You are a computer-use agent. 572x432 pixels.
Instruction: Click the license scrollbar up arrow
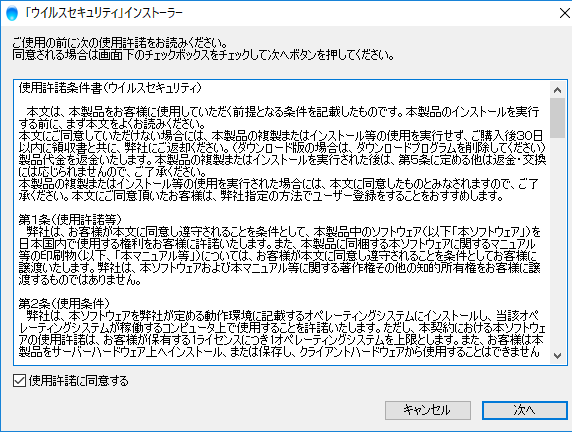coord(557,90)
